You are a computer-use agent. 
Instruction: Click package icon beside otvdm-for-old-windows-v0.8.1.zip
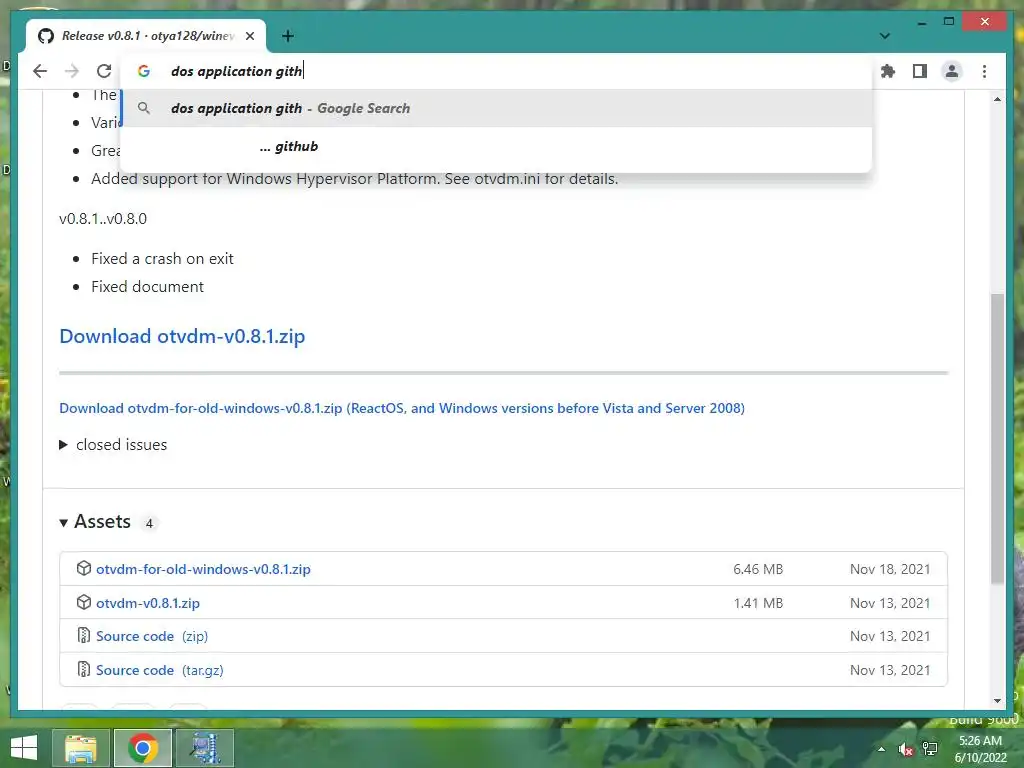[x=84, y=568]
